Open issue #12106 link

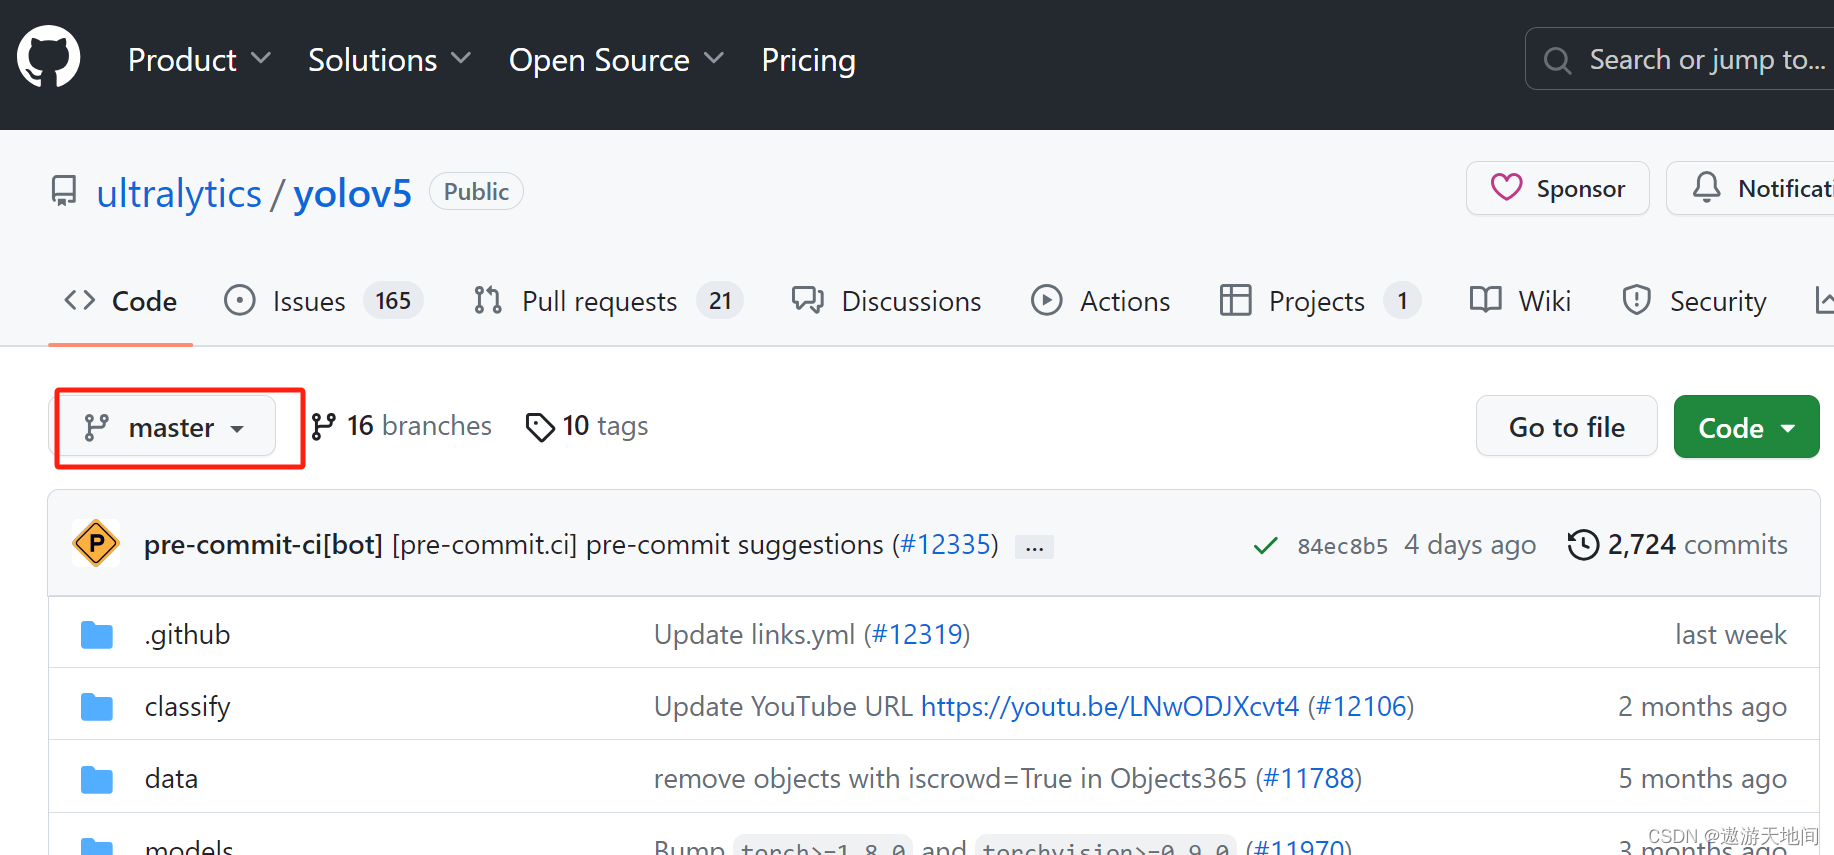coord(1361,706)
